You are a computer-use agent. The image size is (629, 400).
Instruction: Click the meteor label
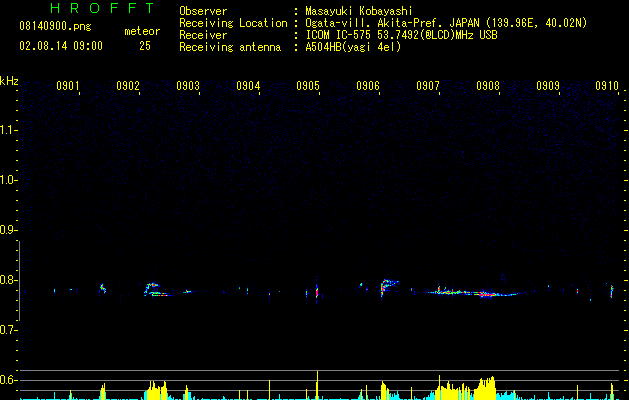pyautogui.click(x=142, y=31)
